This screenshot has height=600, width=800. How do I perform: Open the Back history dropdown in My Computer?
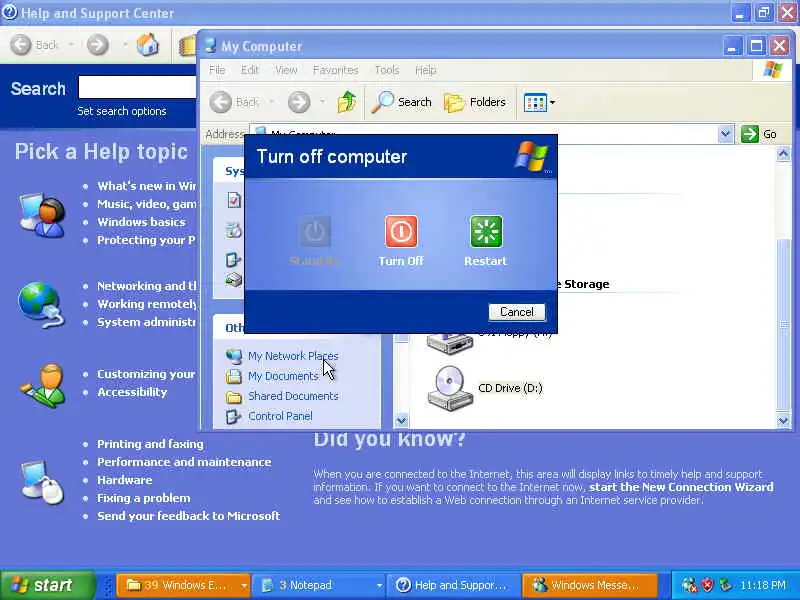click(272, 102)
